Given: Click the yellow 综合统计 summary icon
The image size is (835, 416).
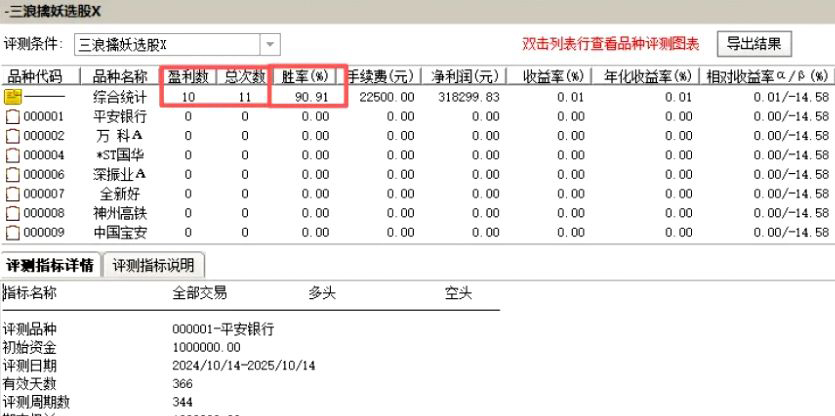Looking at the screenshot, I should [13, 97].
